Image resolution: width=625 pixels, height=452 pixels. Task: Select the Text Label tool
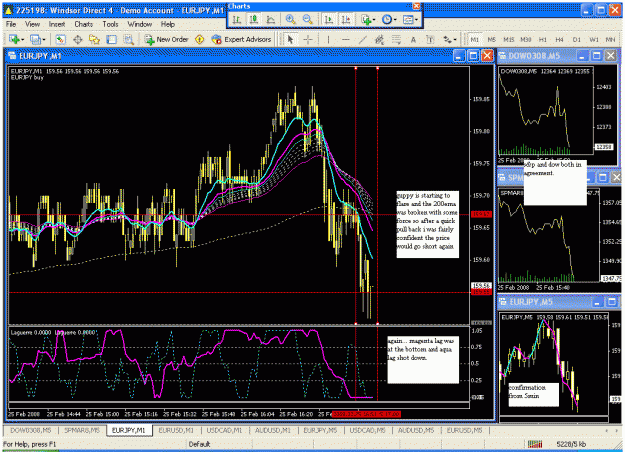tap(430, 39)
